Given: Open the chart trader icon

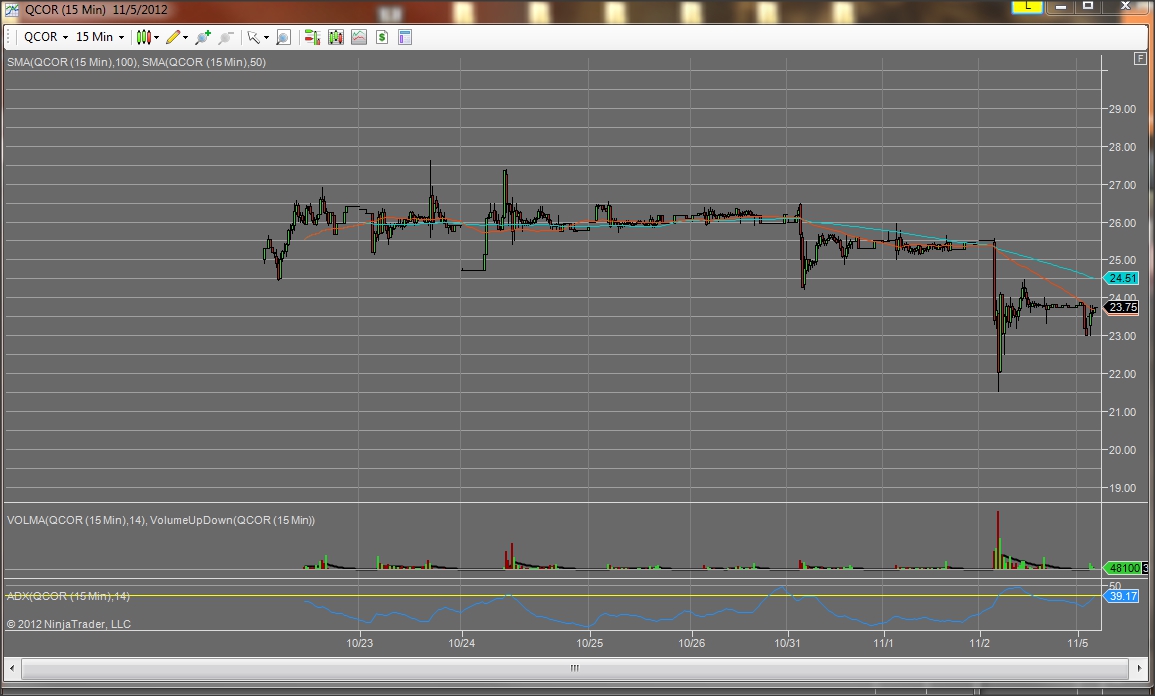Looking at the screenshot, I should (312, 37).
